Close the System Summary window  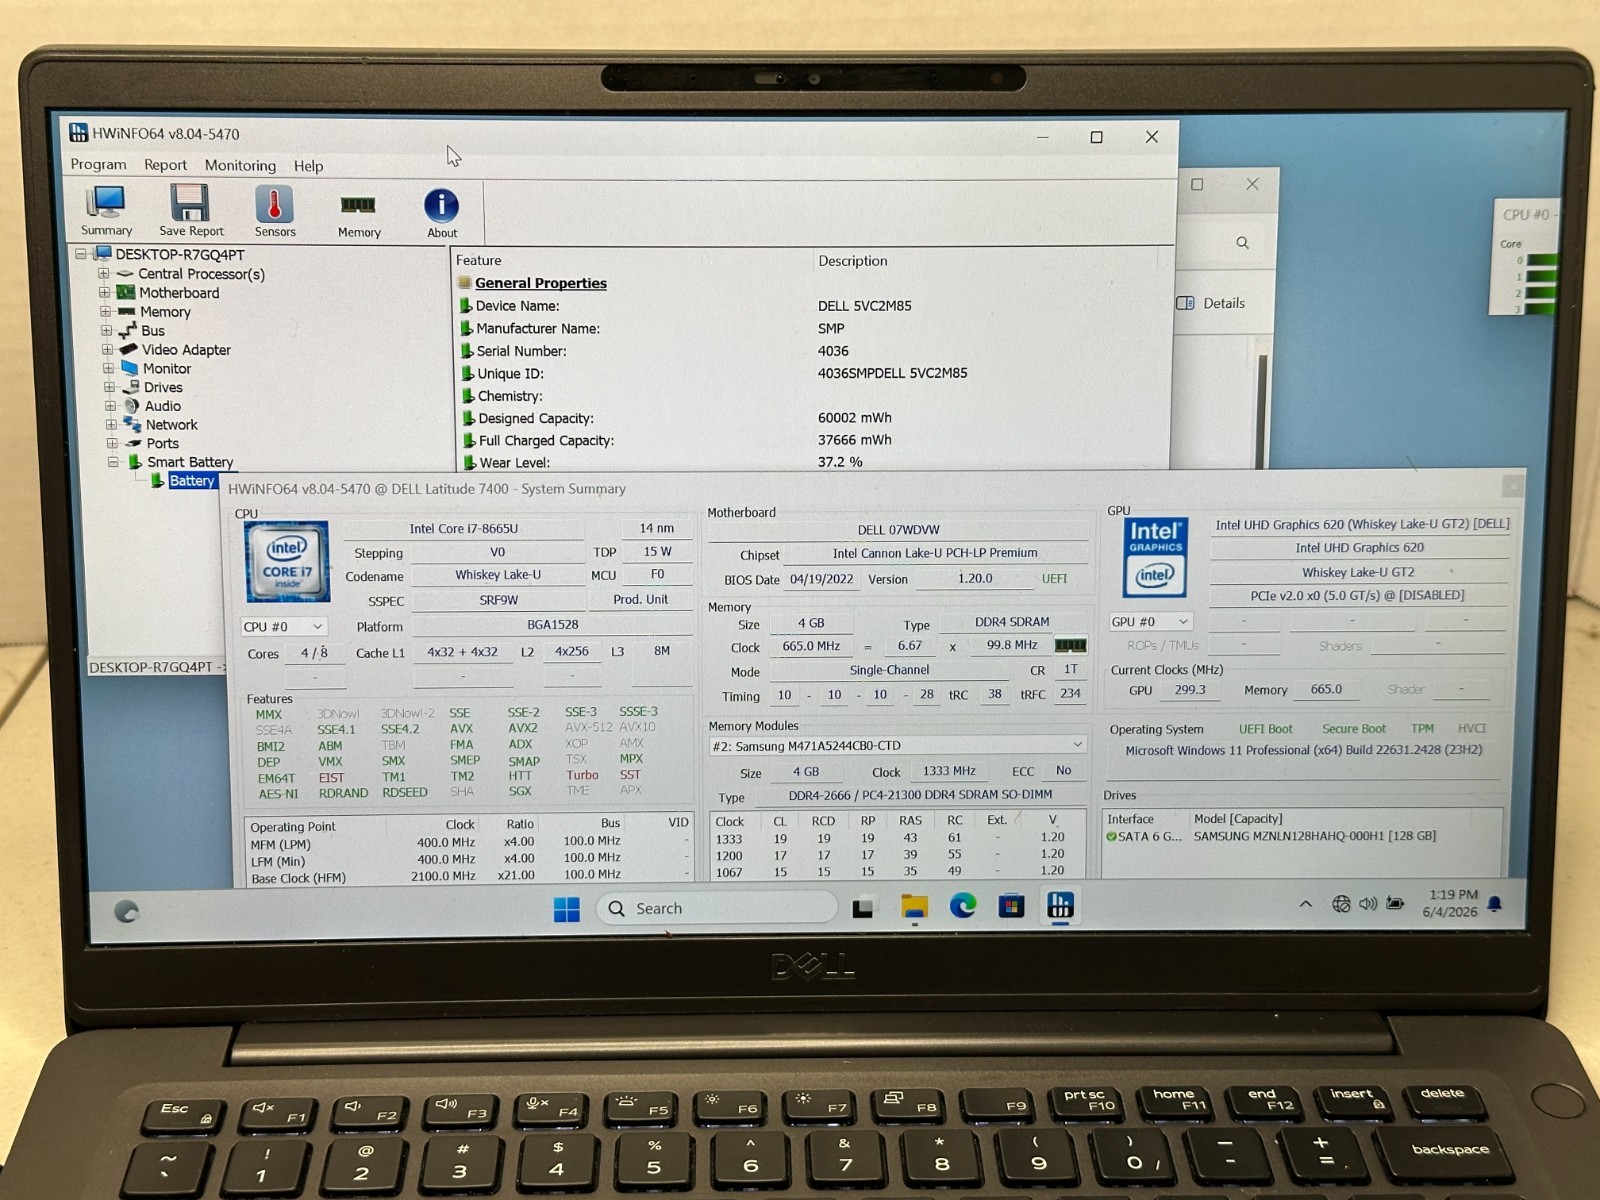(x=1512, y=486)
